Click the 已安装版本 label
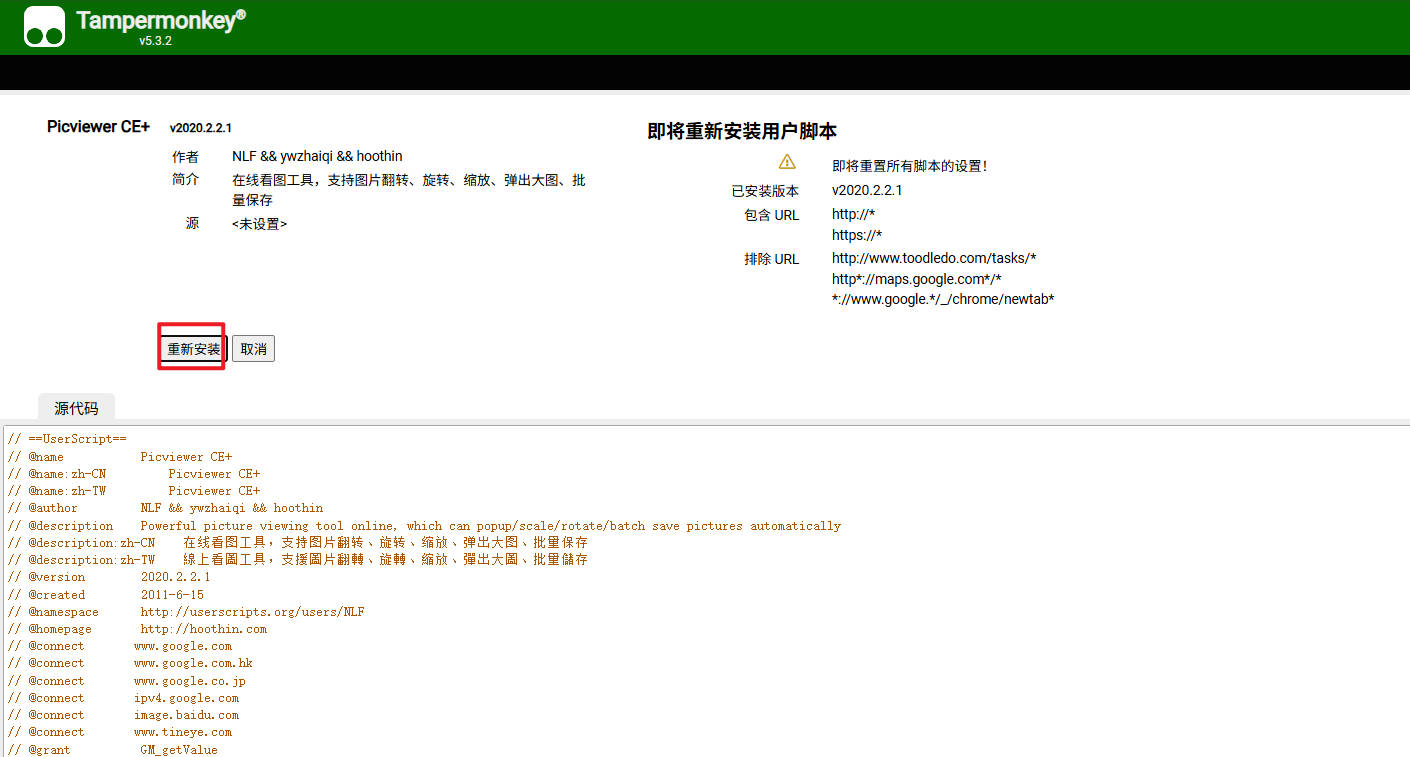Image resolution: width=1410 pixels, height=757 pixels. (765, 191)
